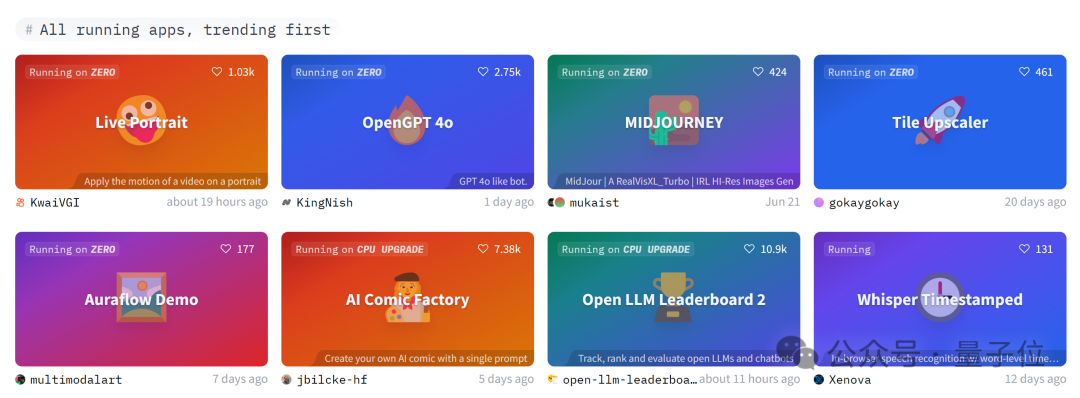Click the 7.38k like count
This screenshot has width=1080, height=398.
[x=508, y=249]
